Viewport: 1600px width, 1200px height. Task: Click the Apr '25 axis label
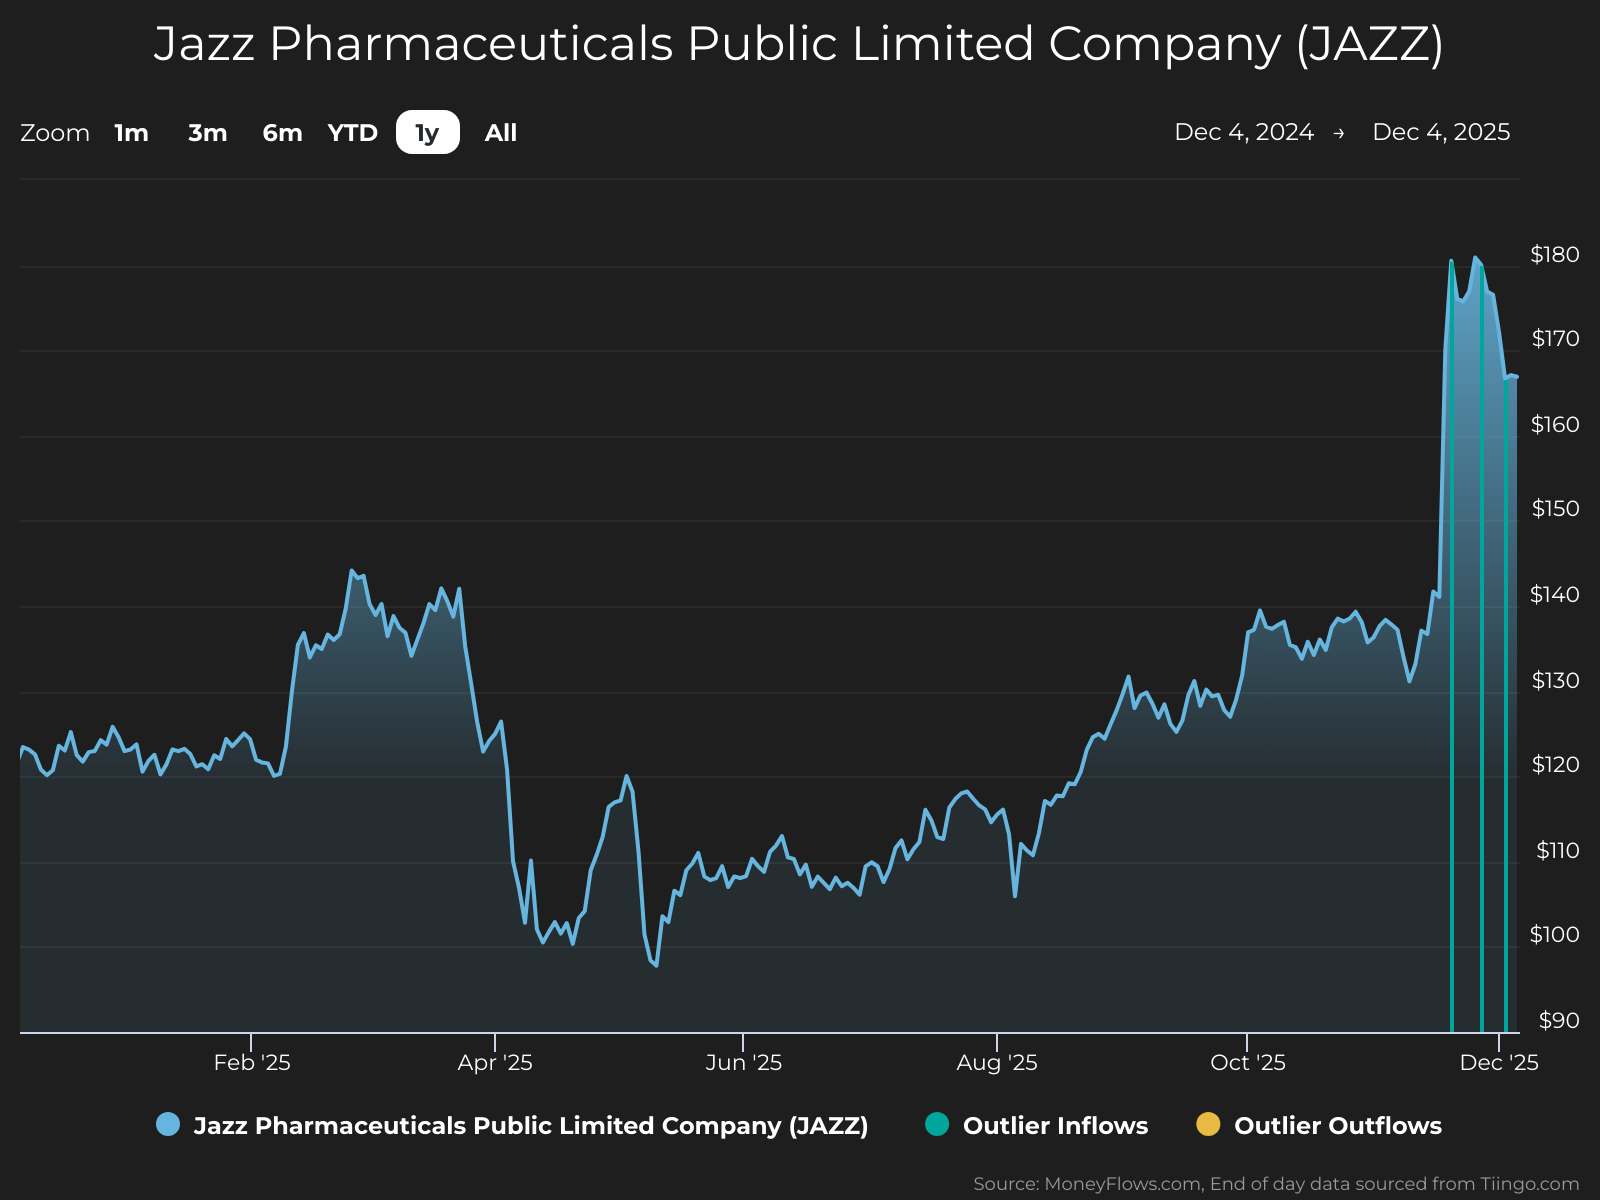click(495, 1062)
